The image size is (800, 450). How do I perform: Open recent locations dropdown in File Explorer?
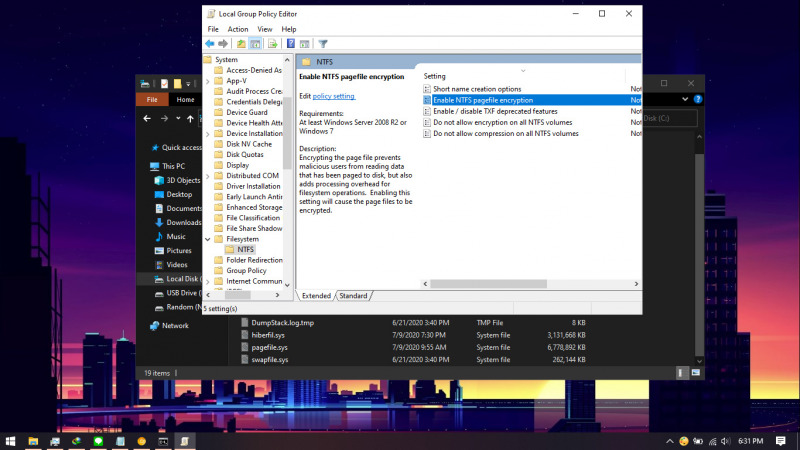tap(178, 118)
